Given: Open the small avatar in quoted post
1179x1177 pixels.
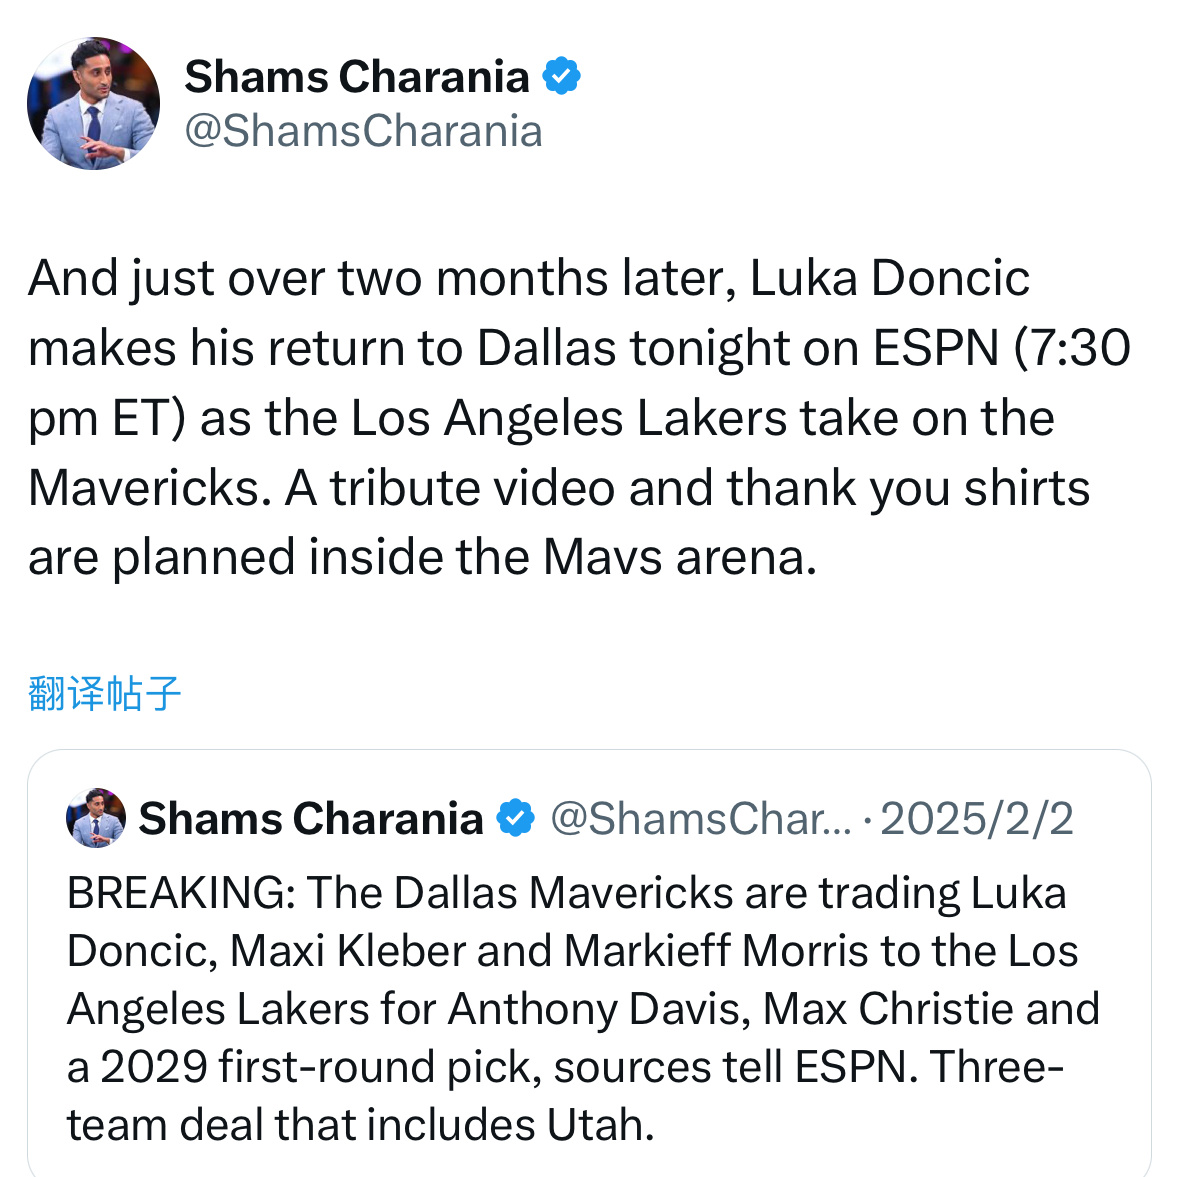Looking at the screenshot, I should point(96,818).
